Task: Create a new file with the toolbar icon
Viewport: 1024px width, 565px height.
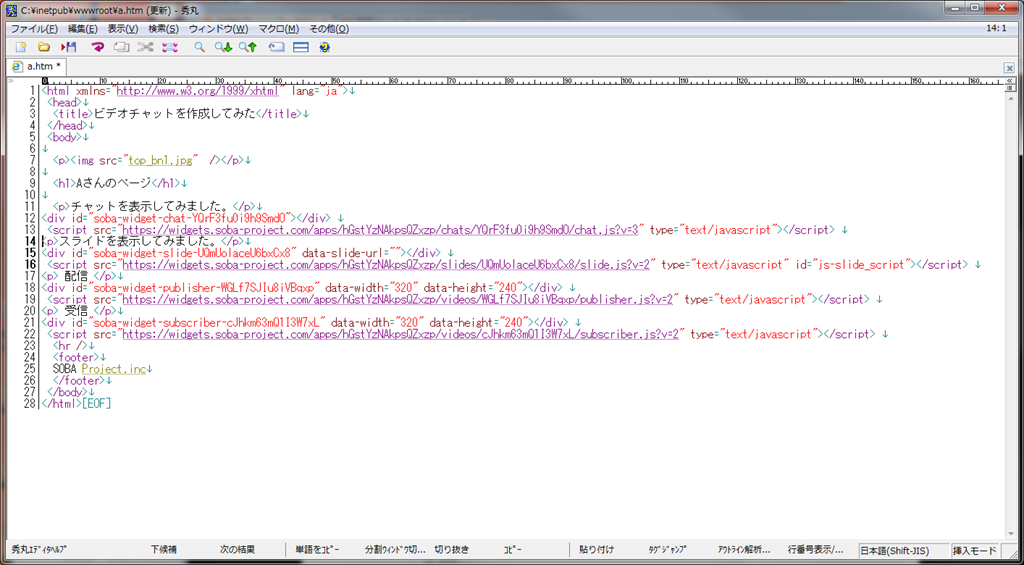Action: click(x=20, y=47)
